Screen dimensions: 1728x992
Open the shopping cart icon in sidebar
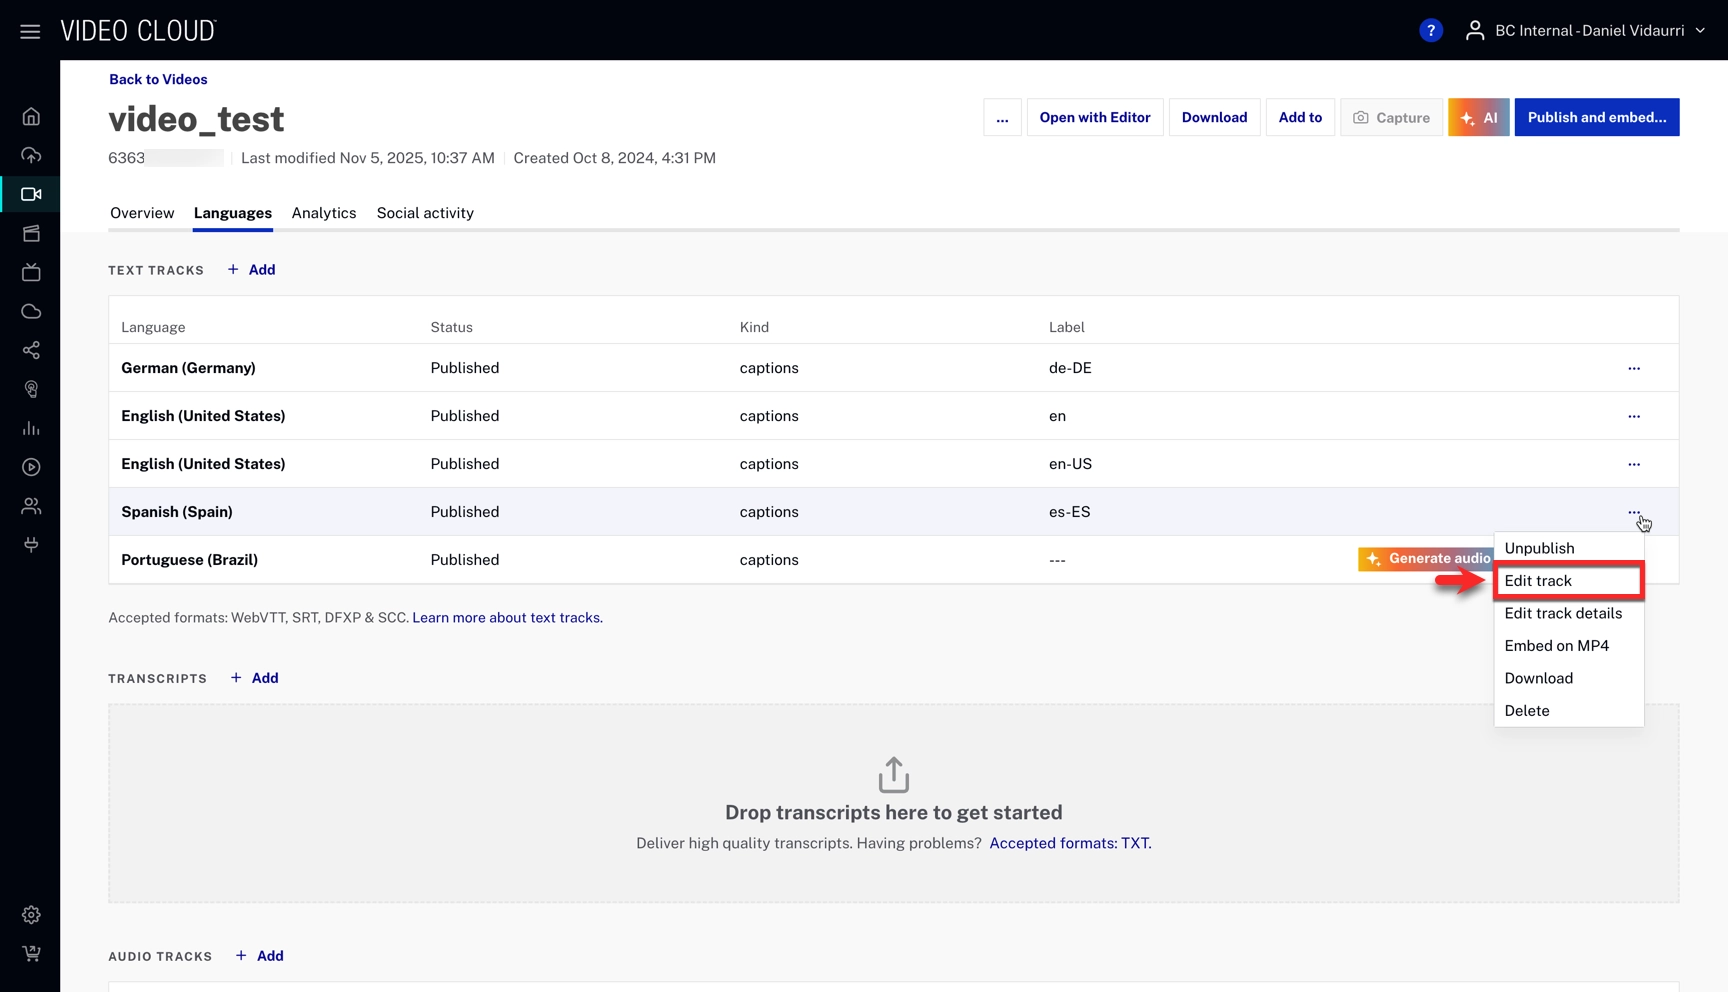[31, 954]
